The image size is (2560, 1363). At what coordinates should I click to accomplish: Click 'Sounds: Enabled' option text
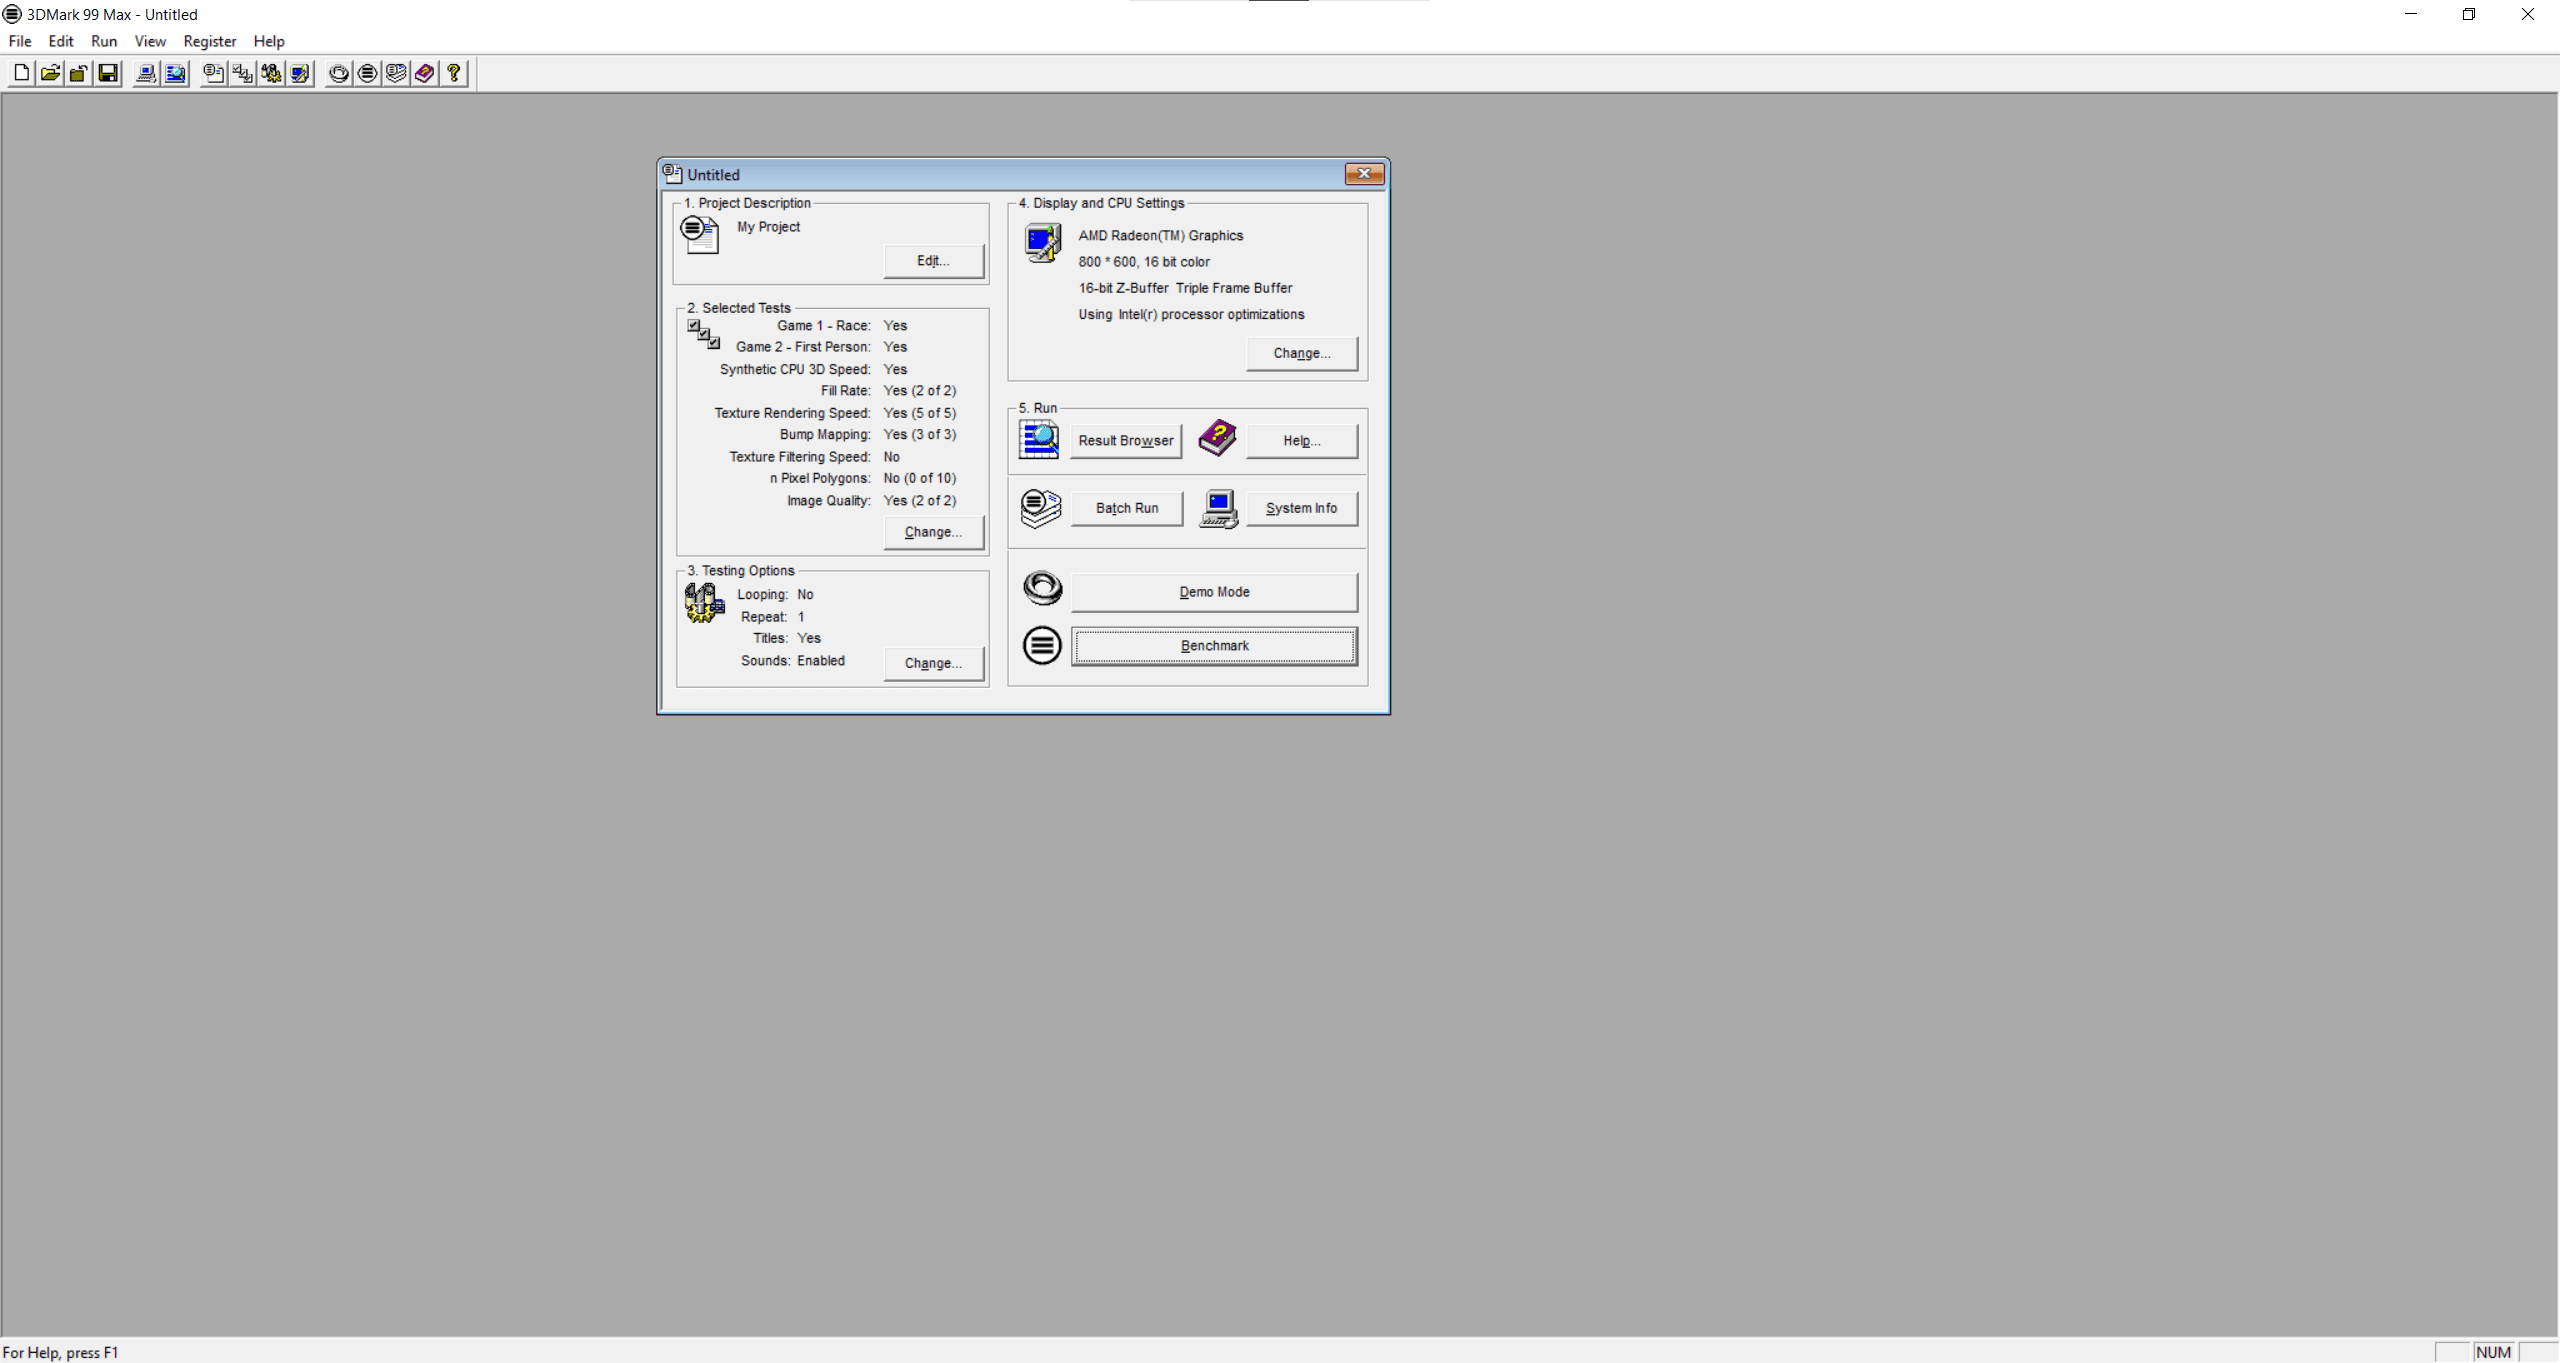(793, 661)
